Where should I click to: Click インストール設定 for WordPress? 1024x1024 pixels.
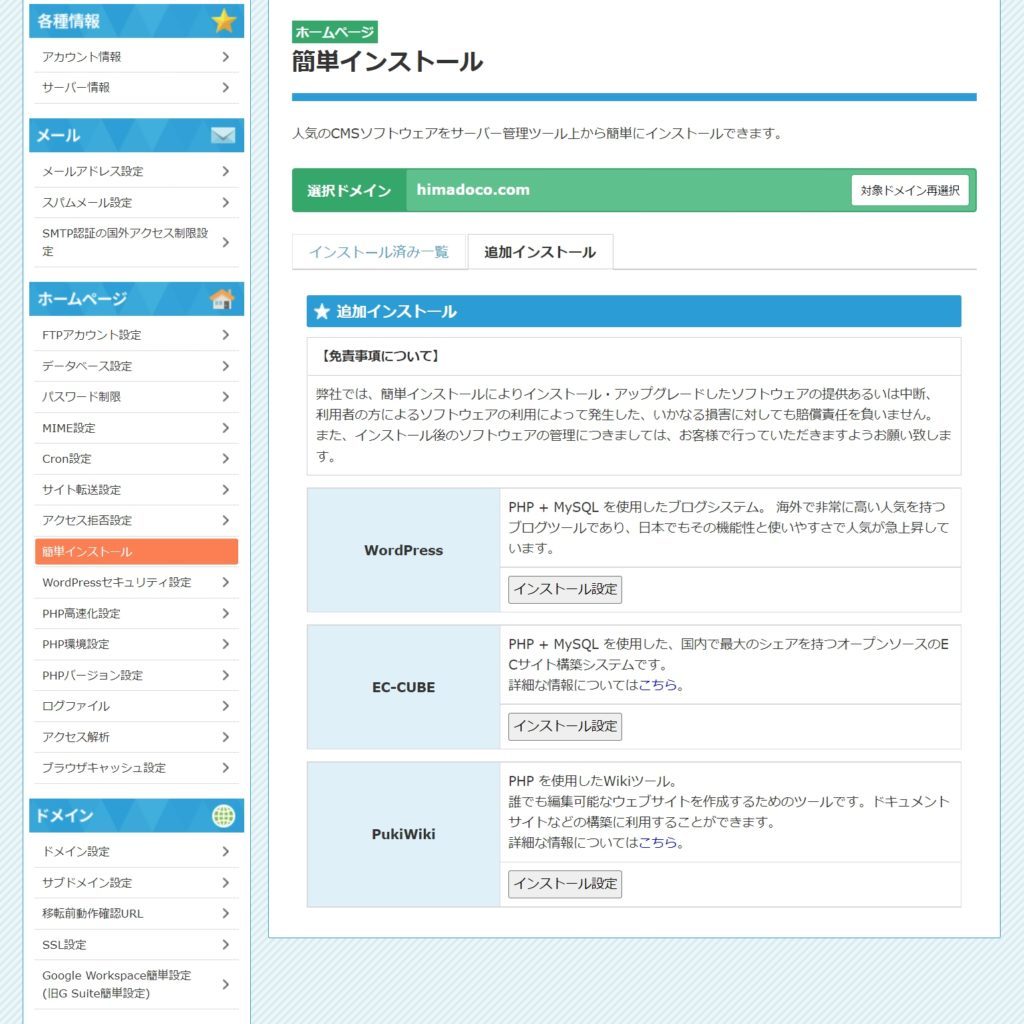tap(565, 589)
